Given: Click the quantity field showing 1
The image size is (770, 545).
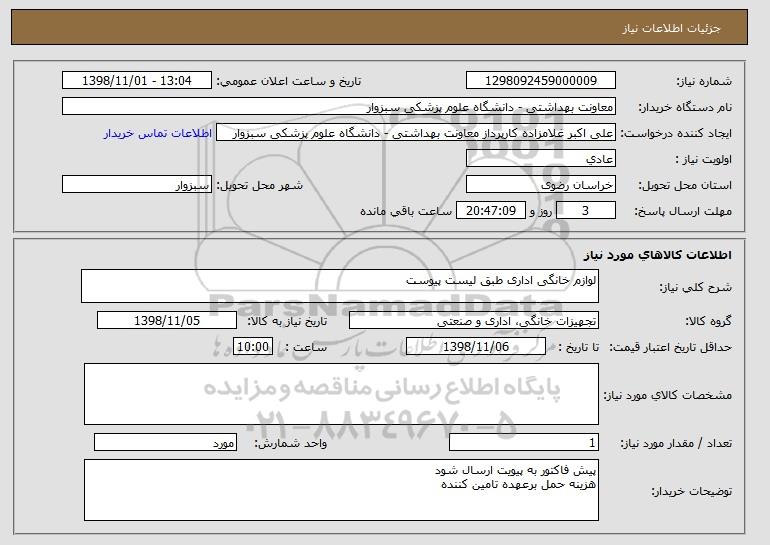Looking at the screenshot, I should (524, 442).
